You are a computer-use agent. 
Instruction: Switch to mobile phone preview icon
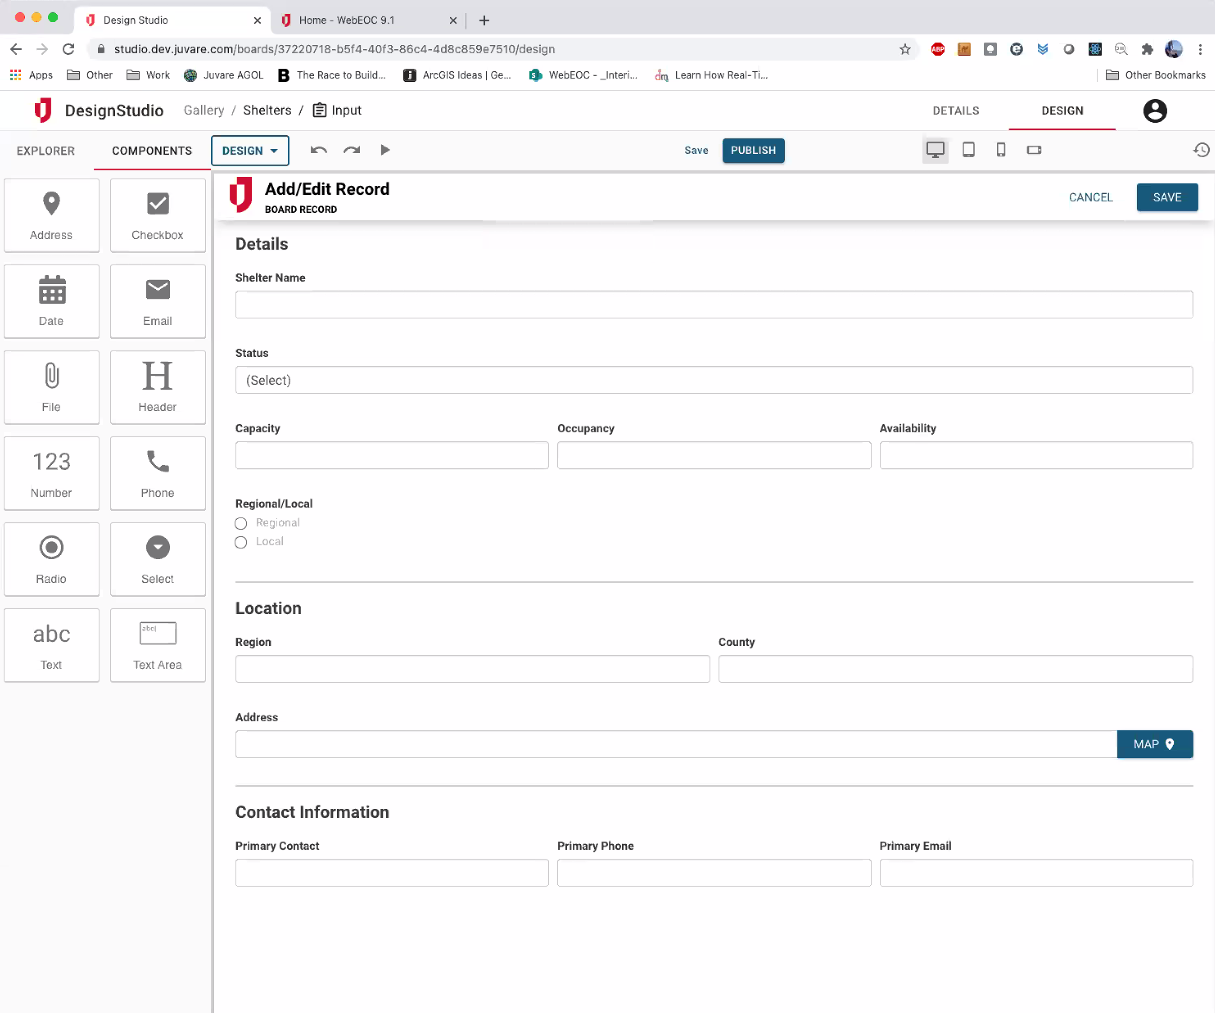[1001, 150]
